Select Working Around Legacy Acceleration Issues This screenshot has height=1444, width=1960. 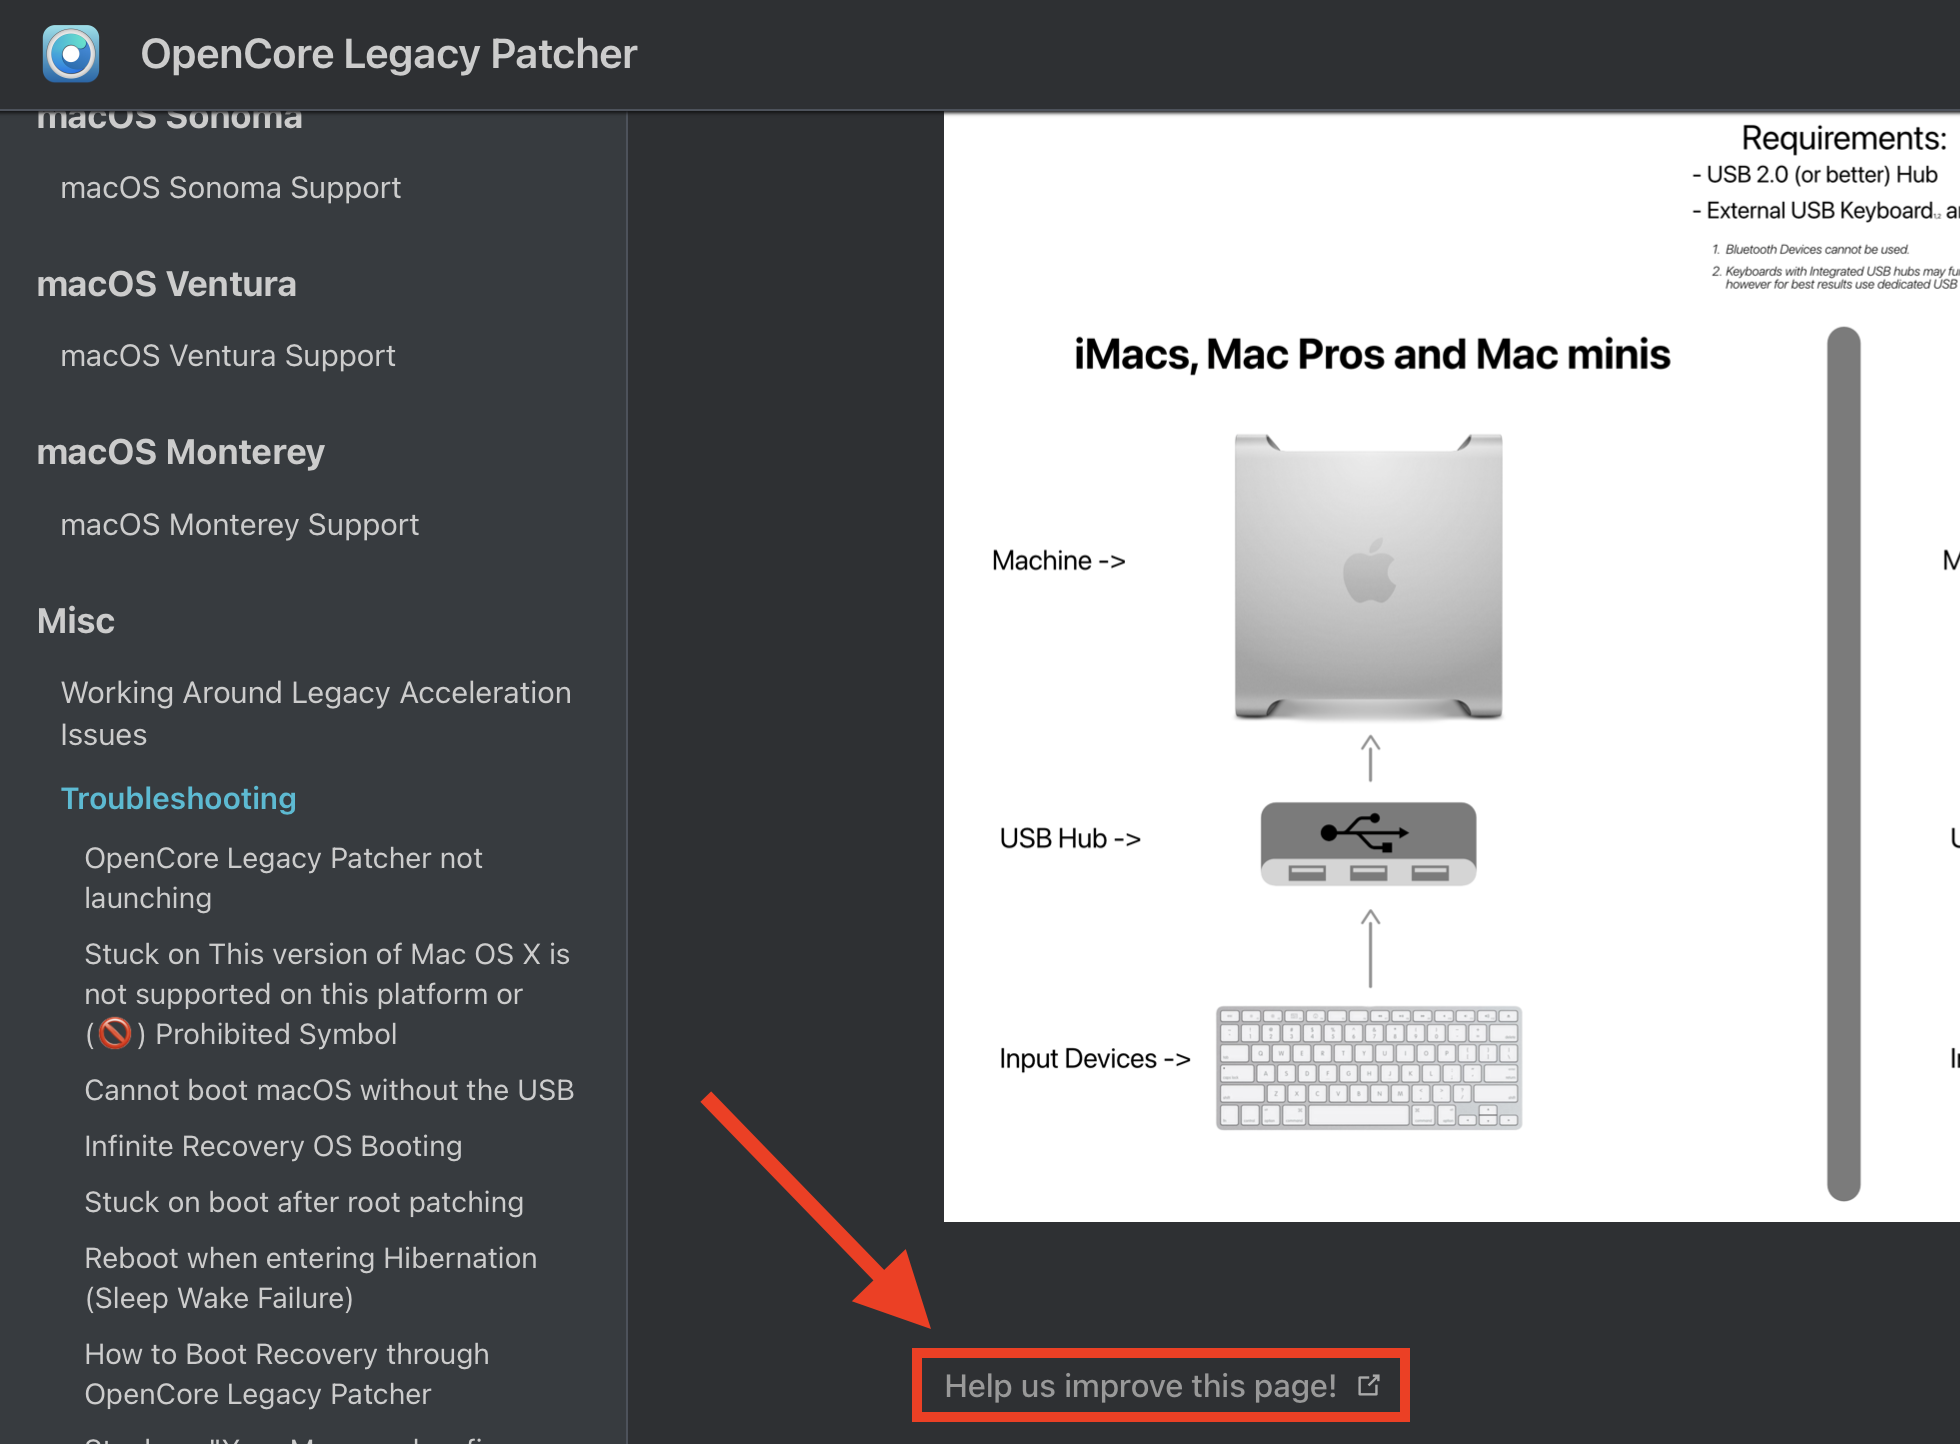(x=316, y=713)
